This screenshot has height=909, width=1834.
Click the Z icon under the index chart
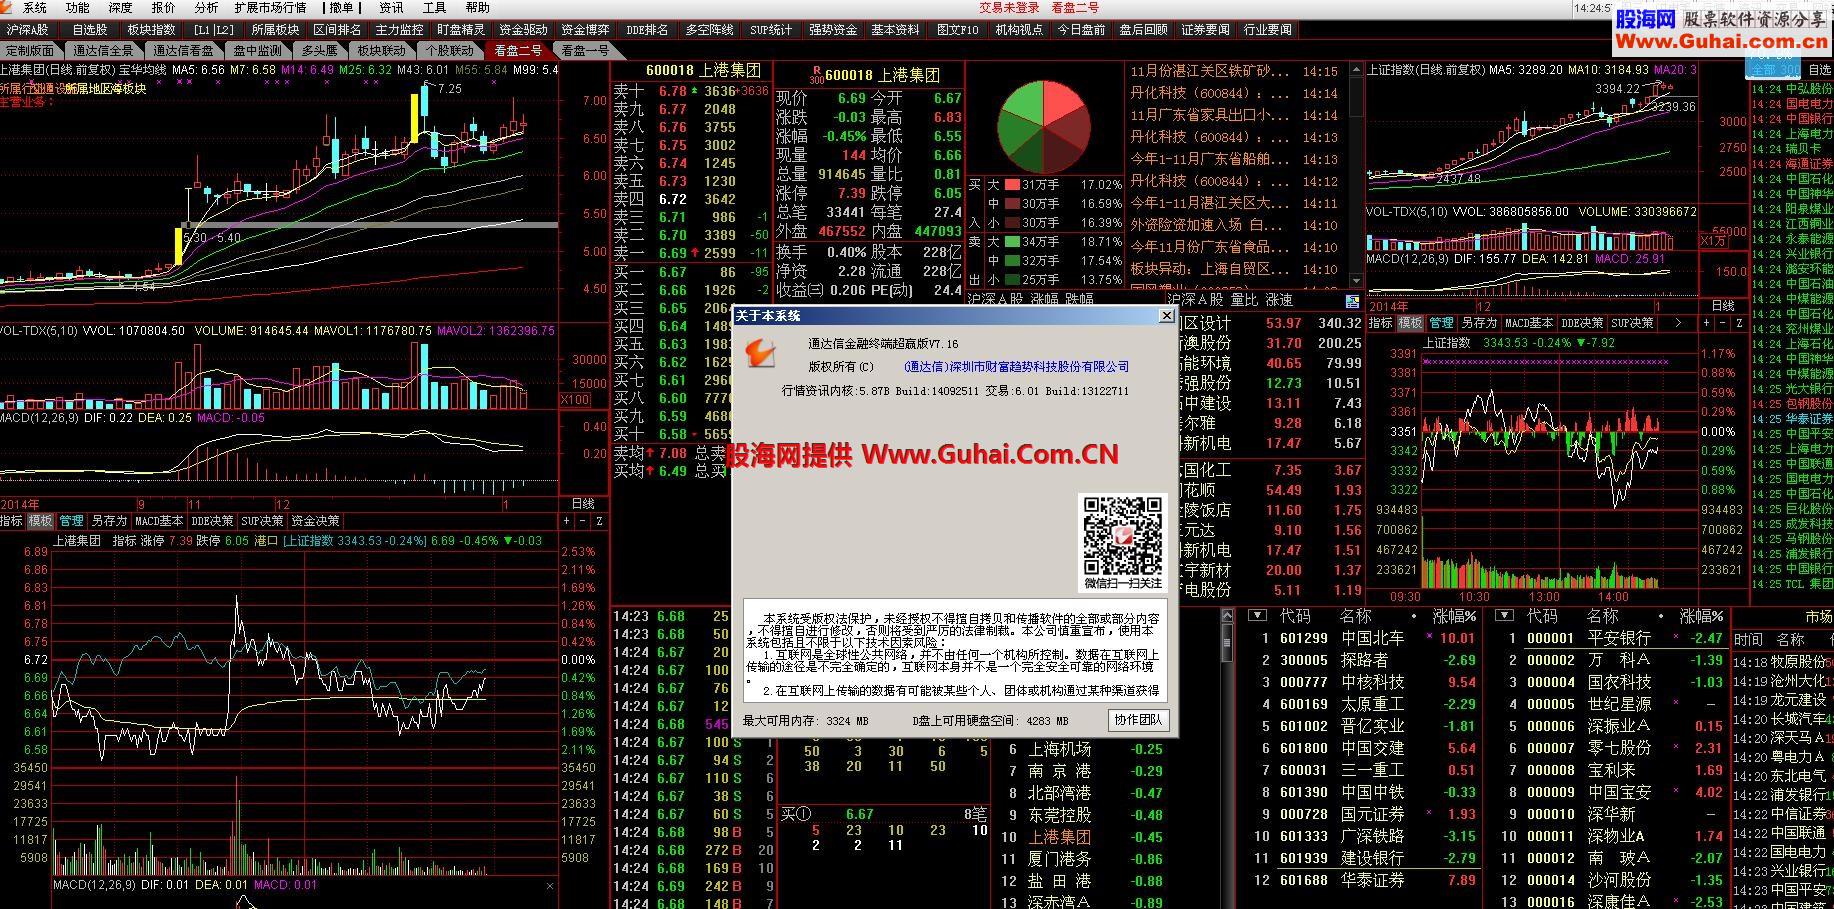[x=1740, y=324]
